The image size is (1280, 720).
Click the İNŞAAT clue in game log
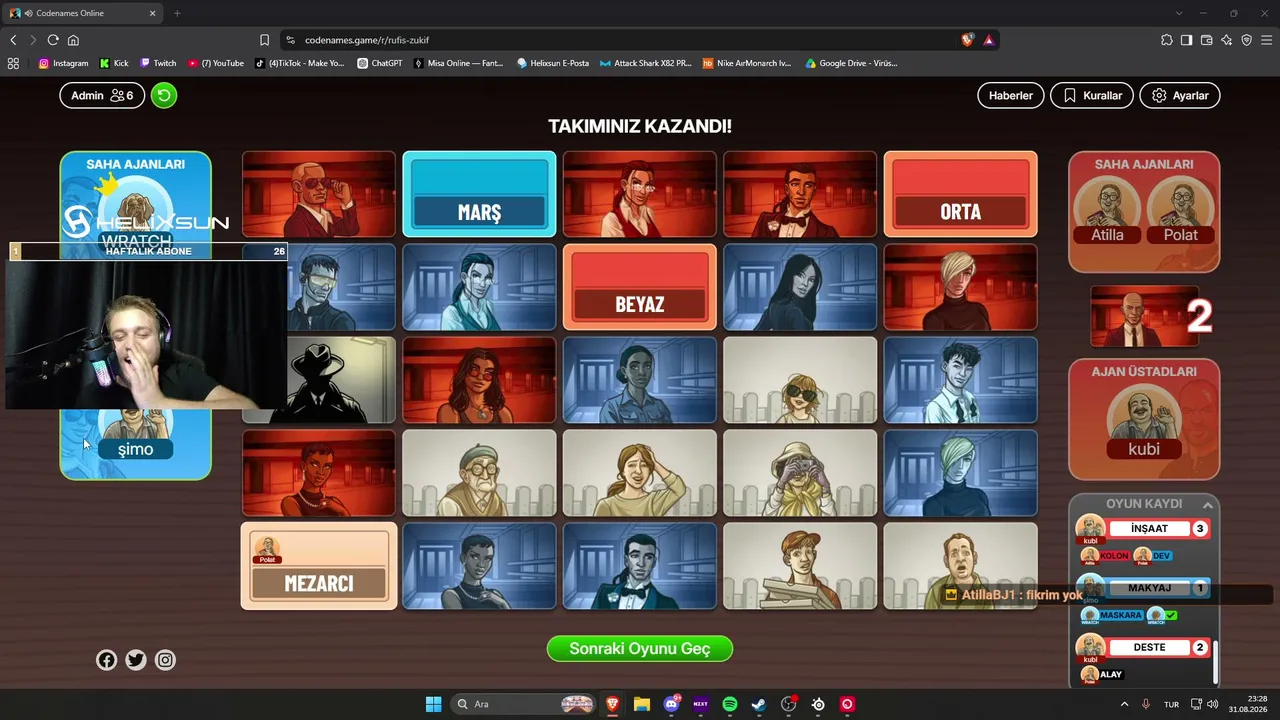(1149, 528)
